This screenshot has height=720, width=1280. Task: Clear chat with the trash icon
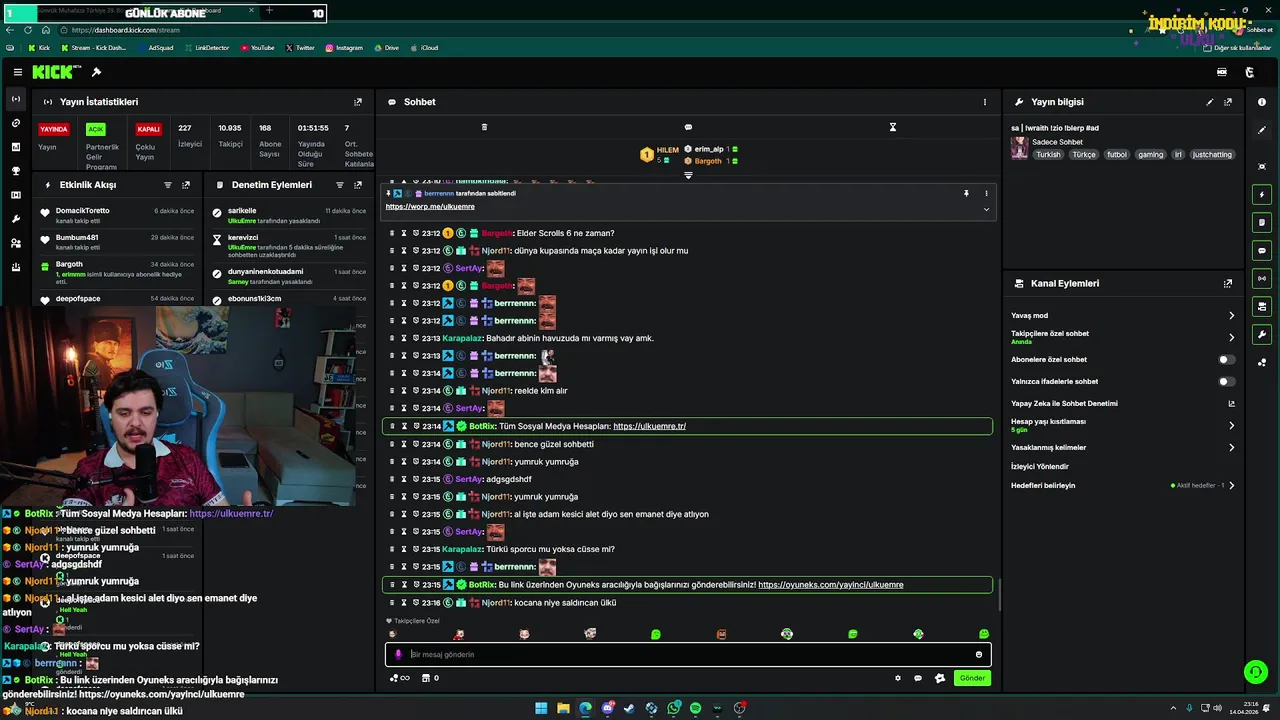[x=484, y=127]
